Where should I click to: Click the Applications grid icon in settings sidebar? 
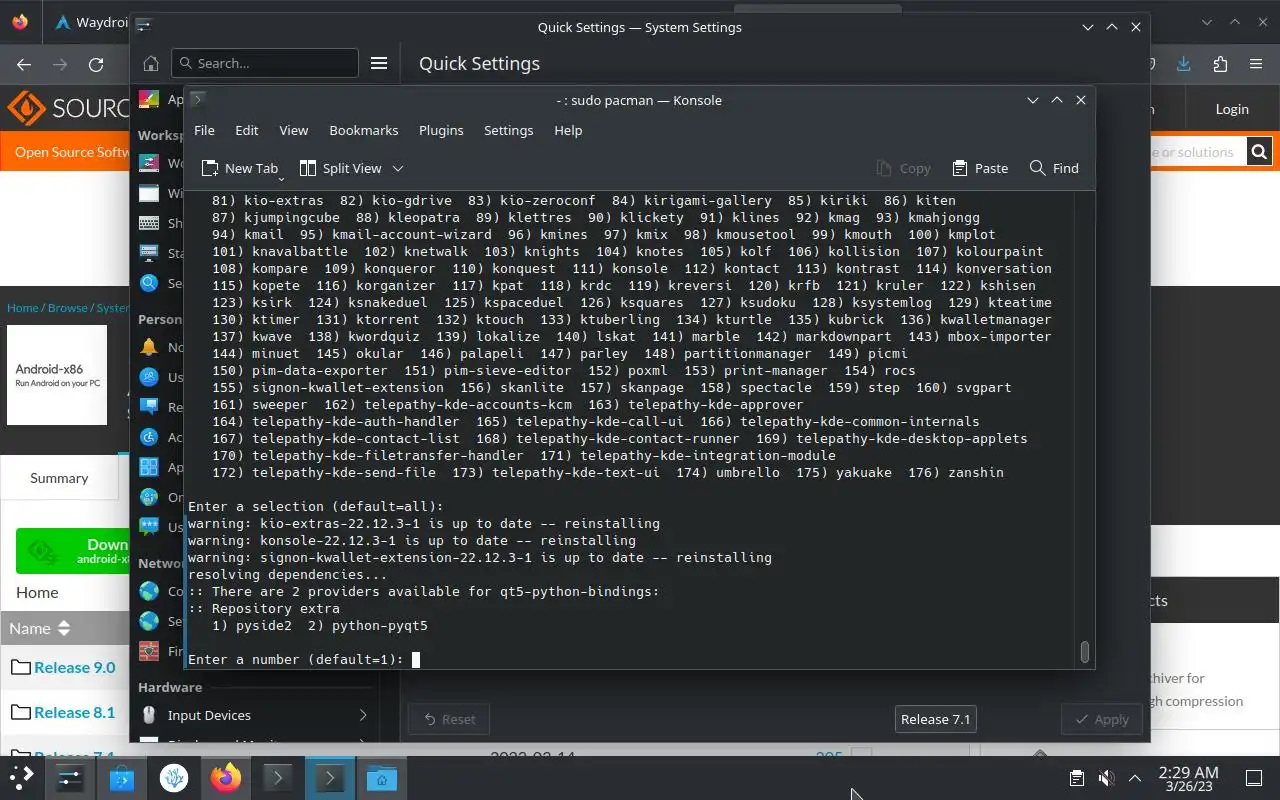point(149,467)
